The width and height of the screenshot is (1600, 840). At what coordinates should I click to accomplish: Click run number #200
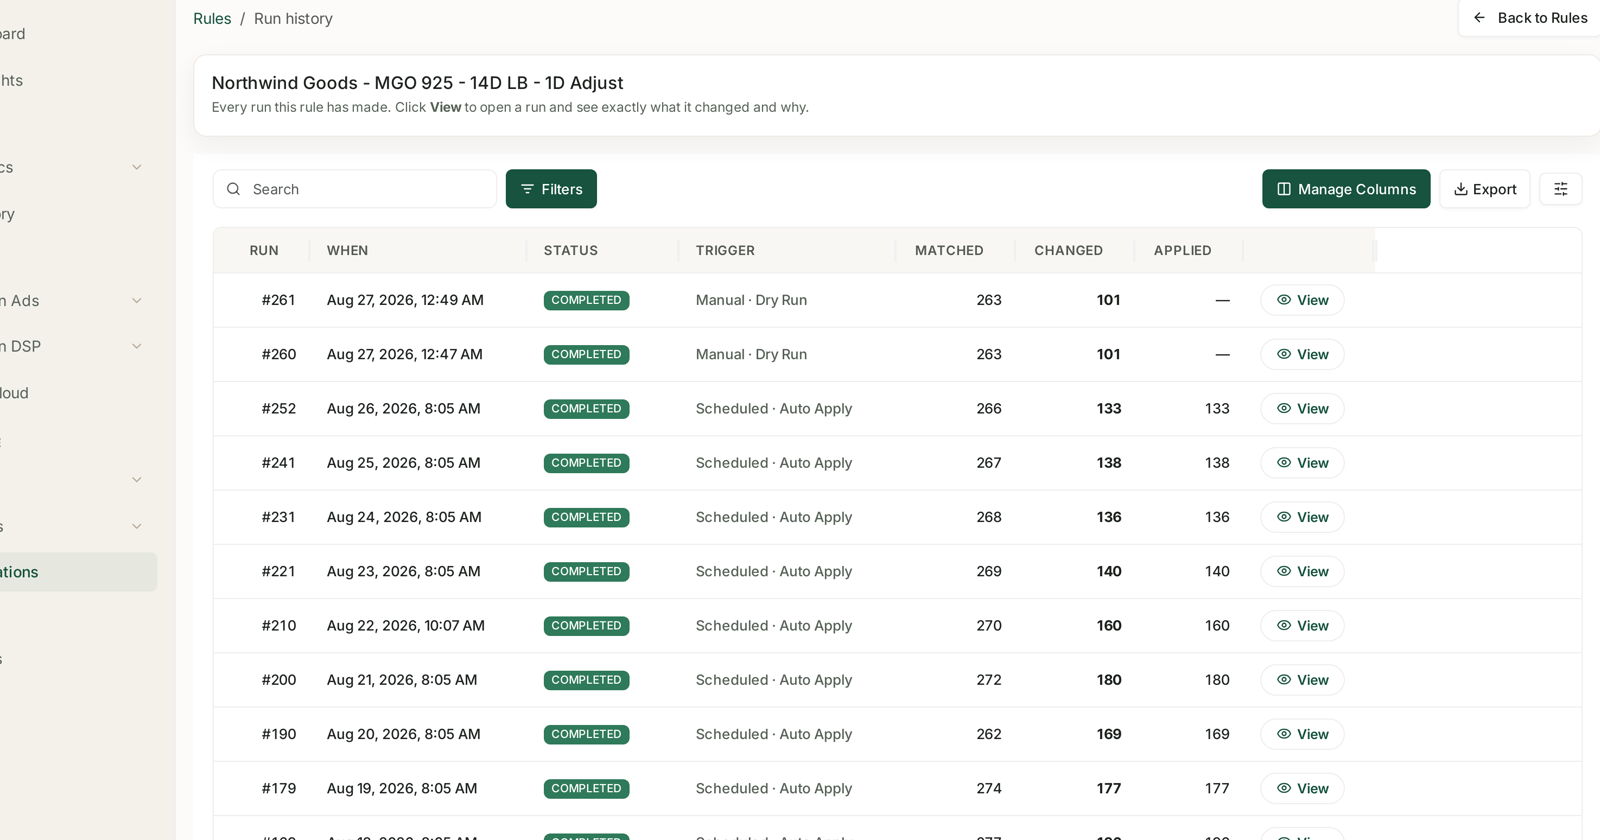[x=279, y=680]
